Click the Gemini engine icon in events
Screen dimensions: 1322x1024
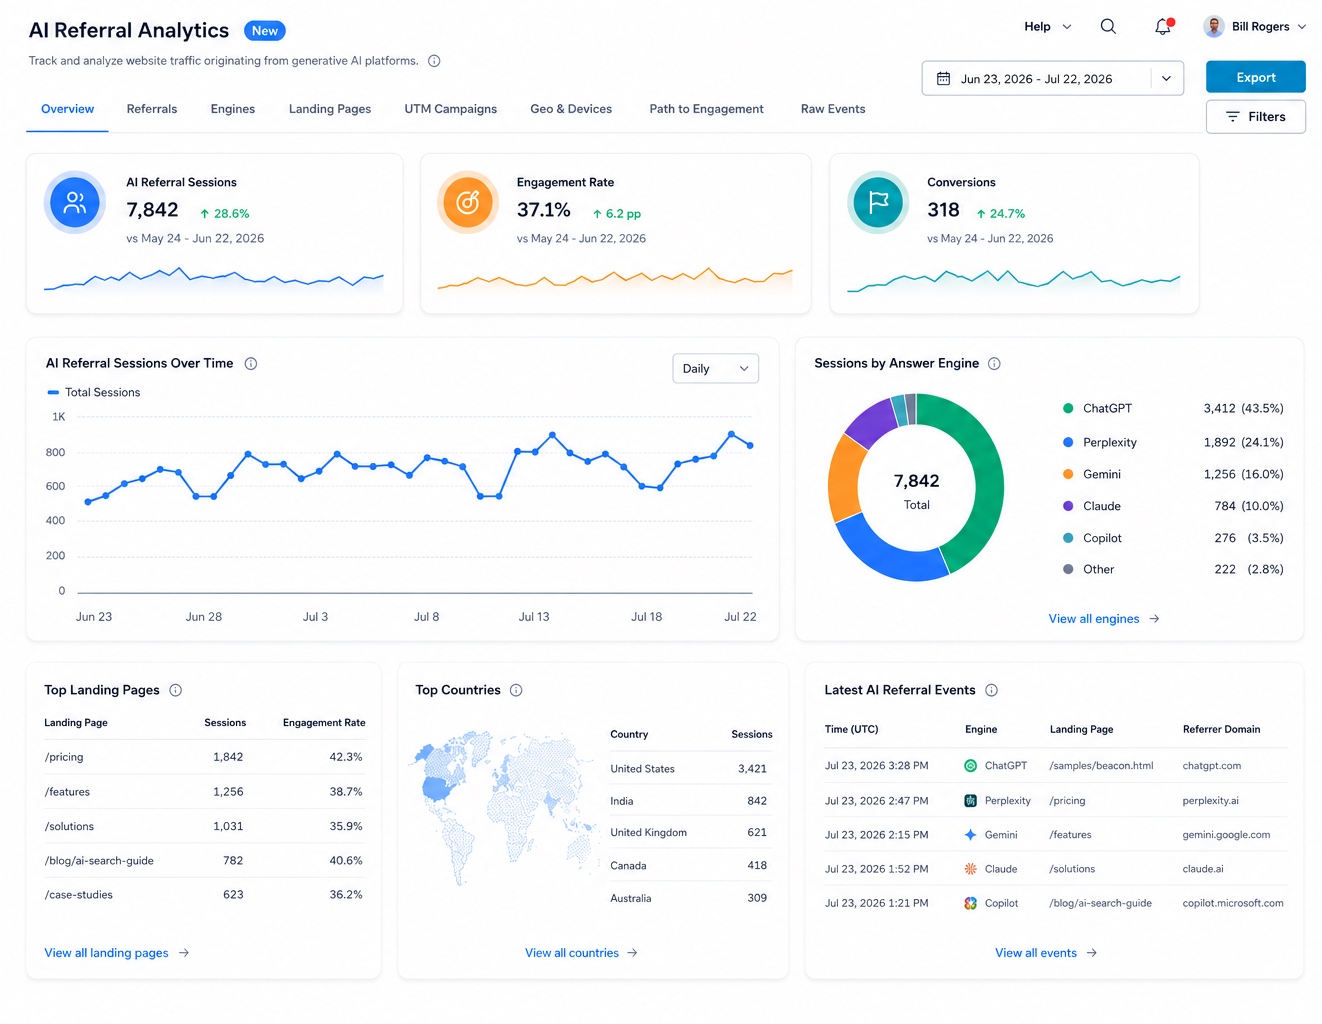(970, 835)
